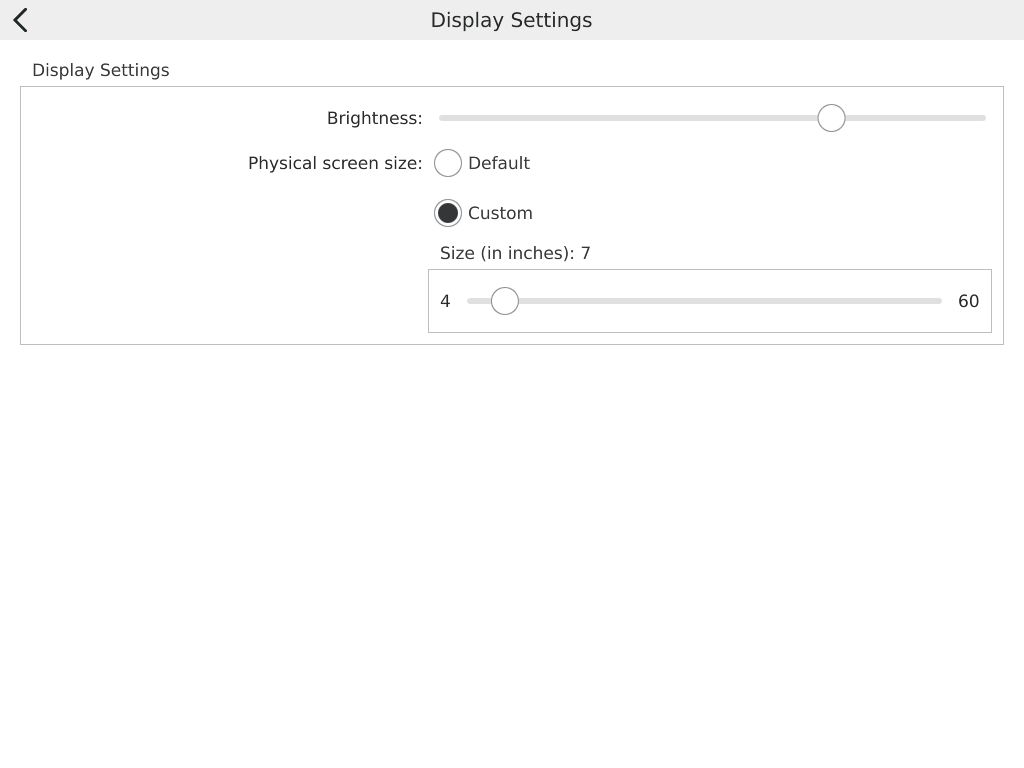Click the Size (in inches): 7 label
1024x768 pixels.
click(515, 253)
